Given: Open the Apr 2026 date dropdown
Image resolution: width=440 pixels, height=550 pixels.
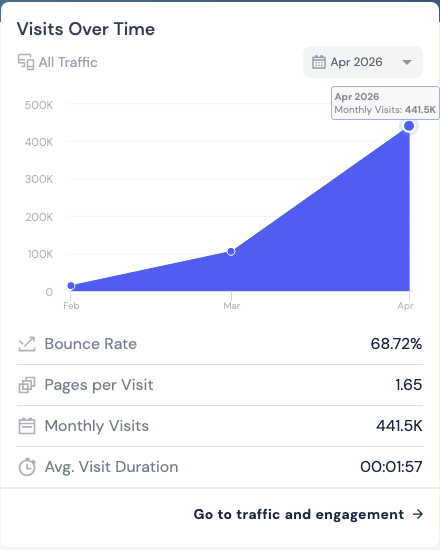Looking at the screenshot, I should click(363, 62).
